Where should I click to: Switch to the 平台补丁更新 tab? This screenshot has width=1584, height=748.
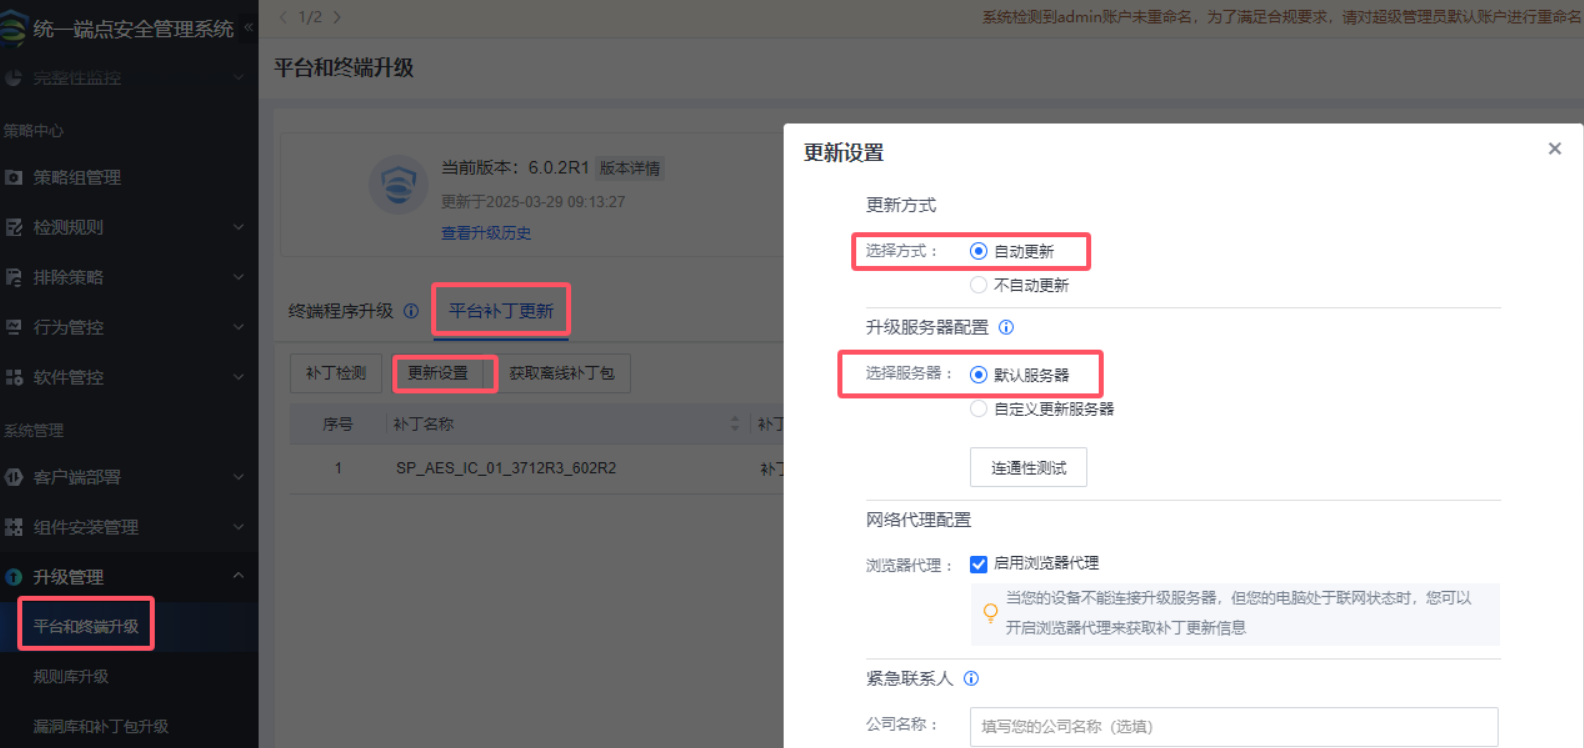(501, 311)
